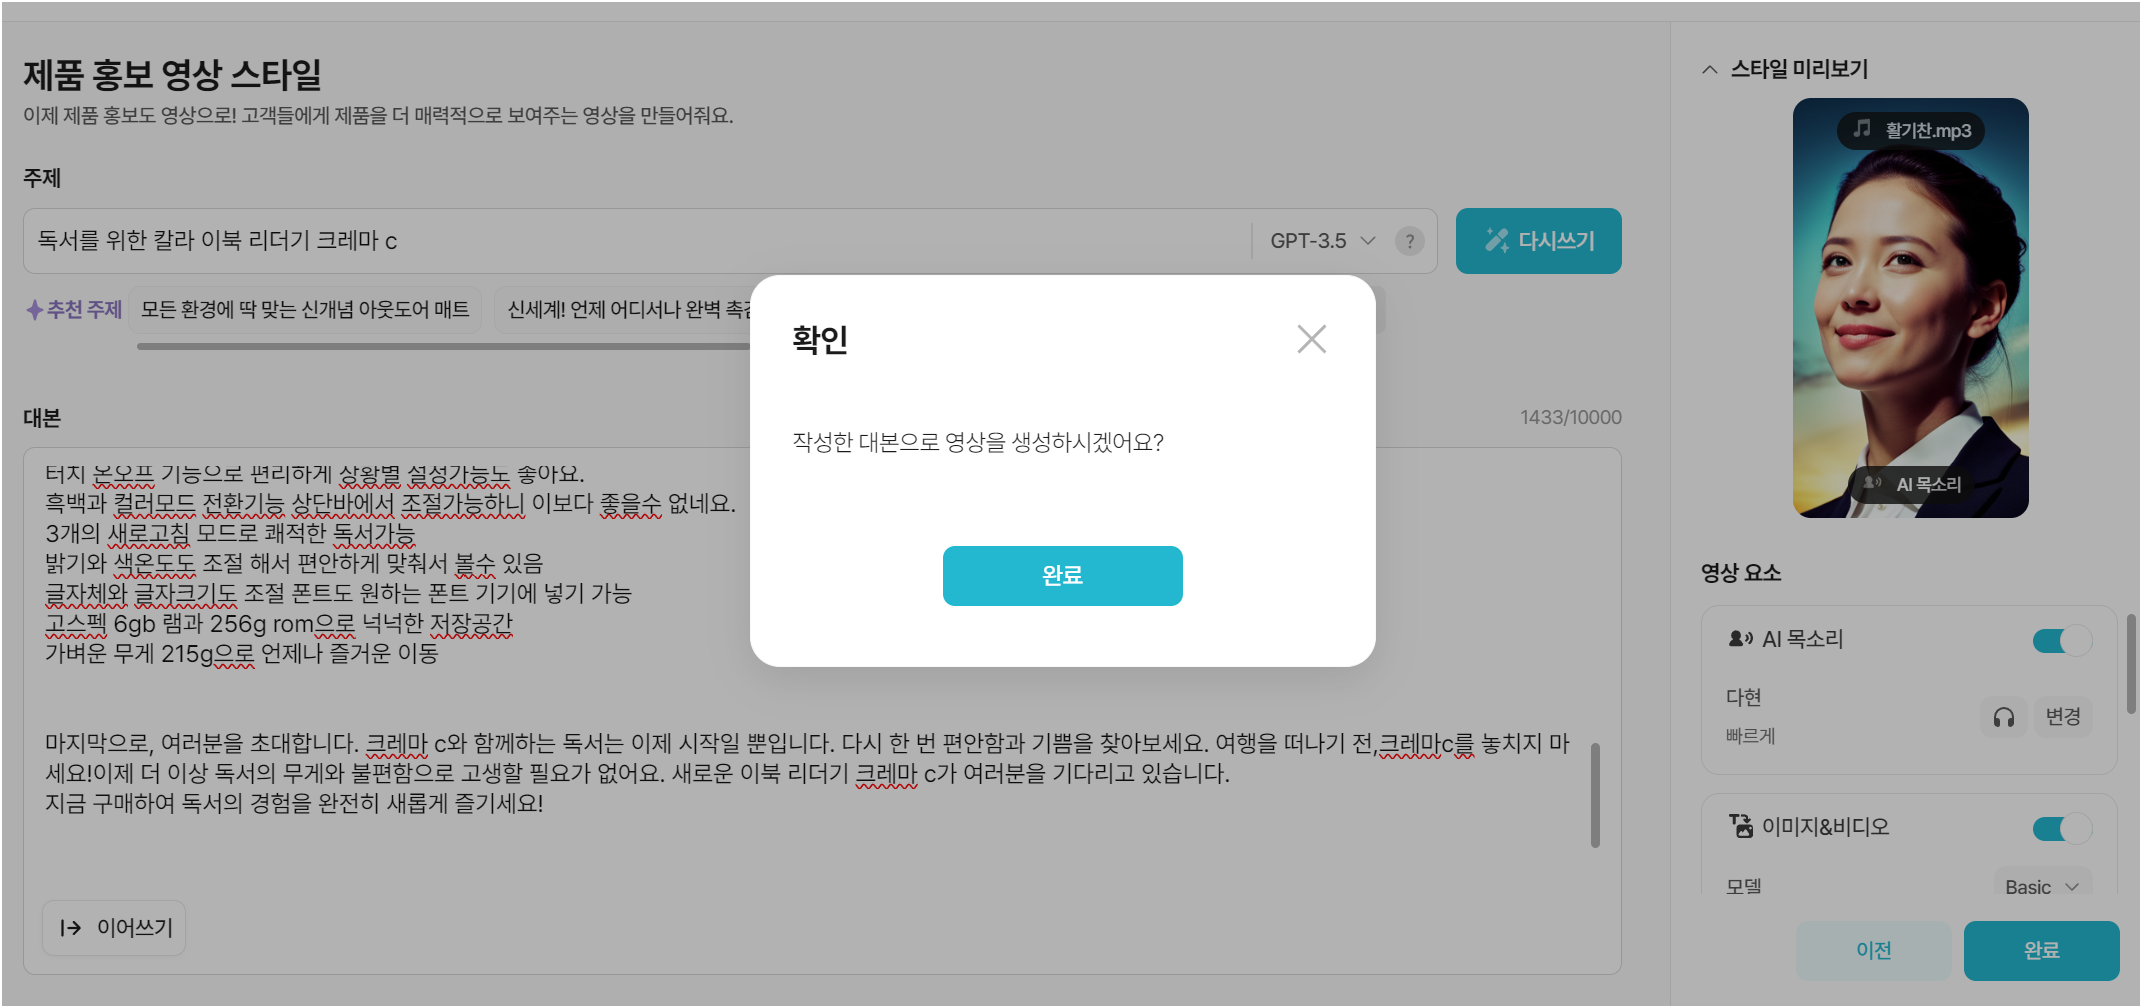The image size is (2142, 1008).
Task: Click the 제품 홍보 영상 스타일 title
Action: pos(173,74)
